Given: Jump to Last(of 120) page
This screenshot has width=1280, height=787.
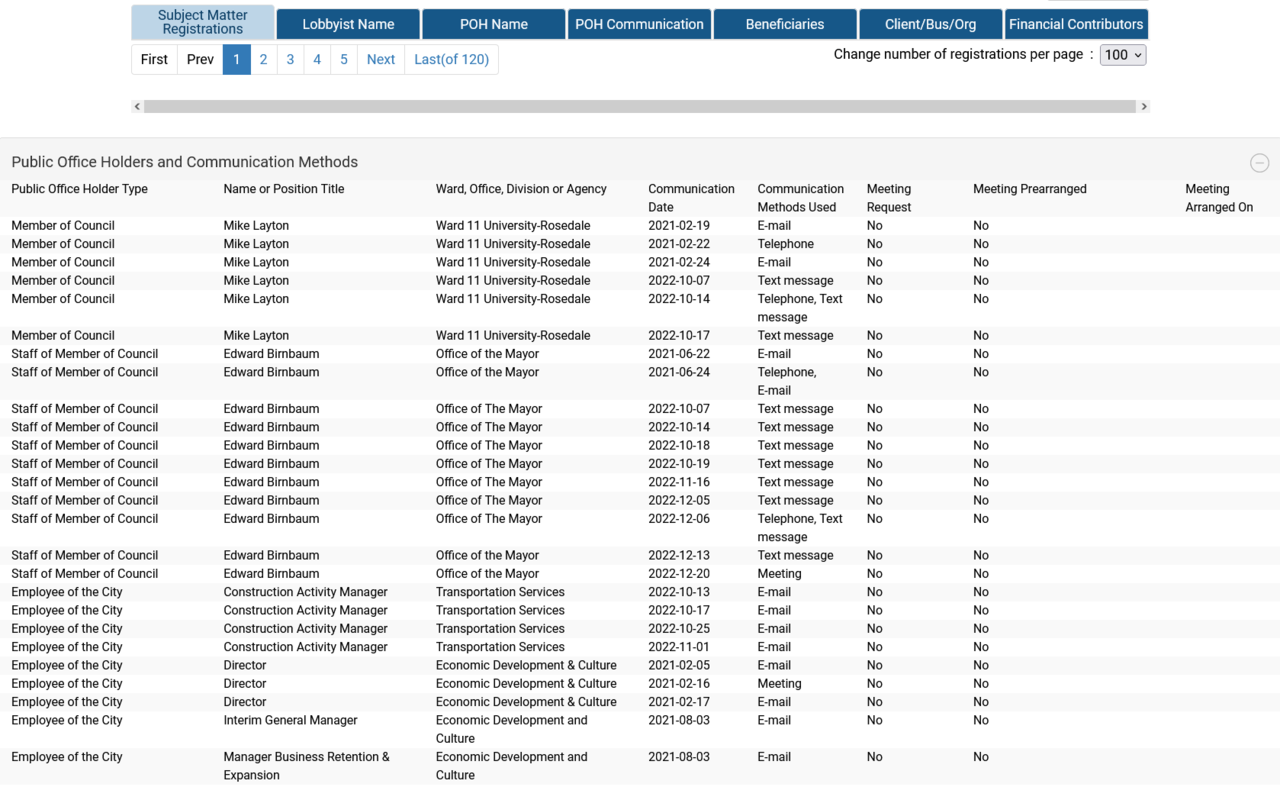Looking at the screenshot, I should pos(451,59).
